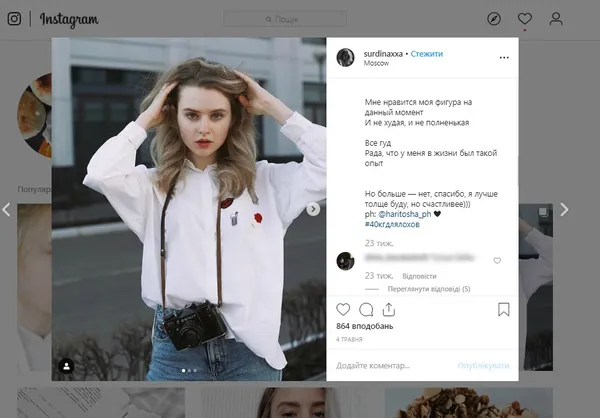
Task: Show tagged people icon on photo
Action: 66,366
